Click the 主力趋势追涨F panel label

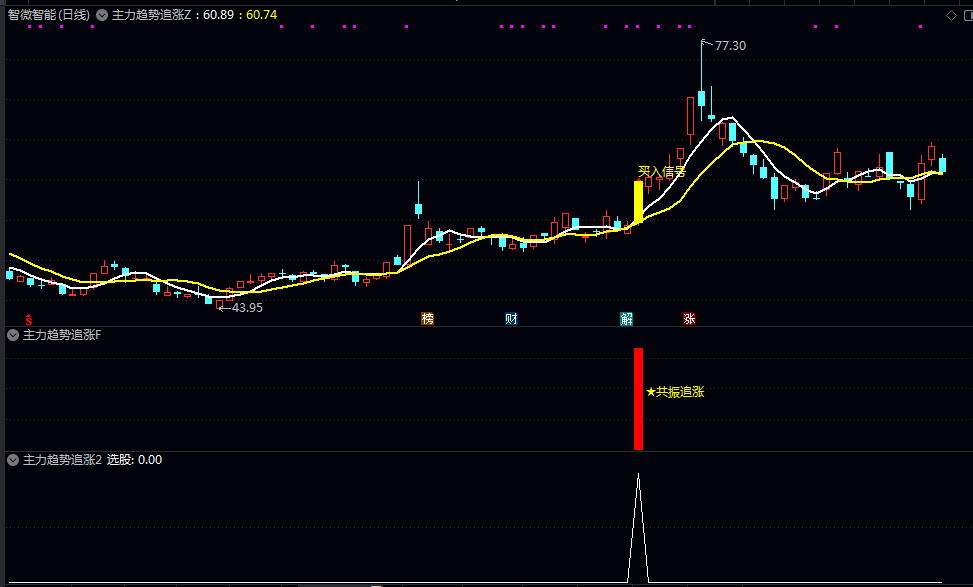click(x=61, y=335)
